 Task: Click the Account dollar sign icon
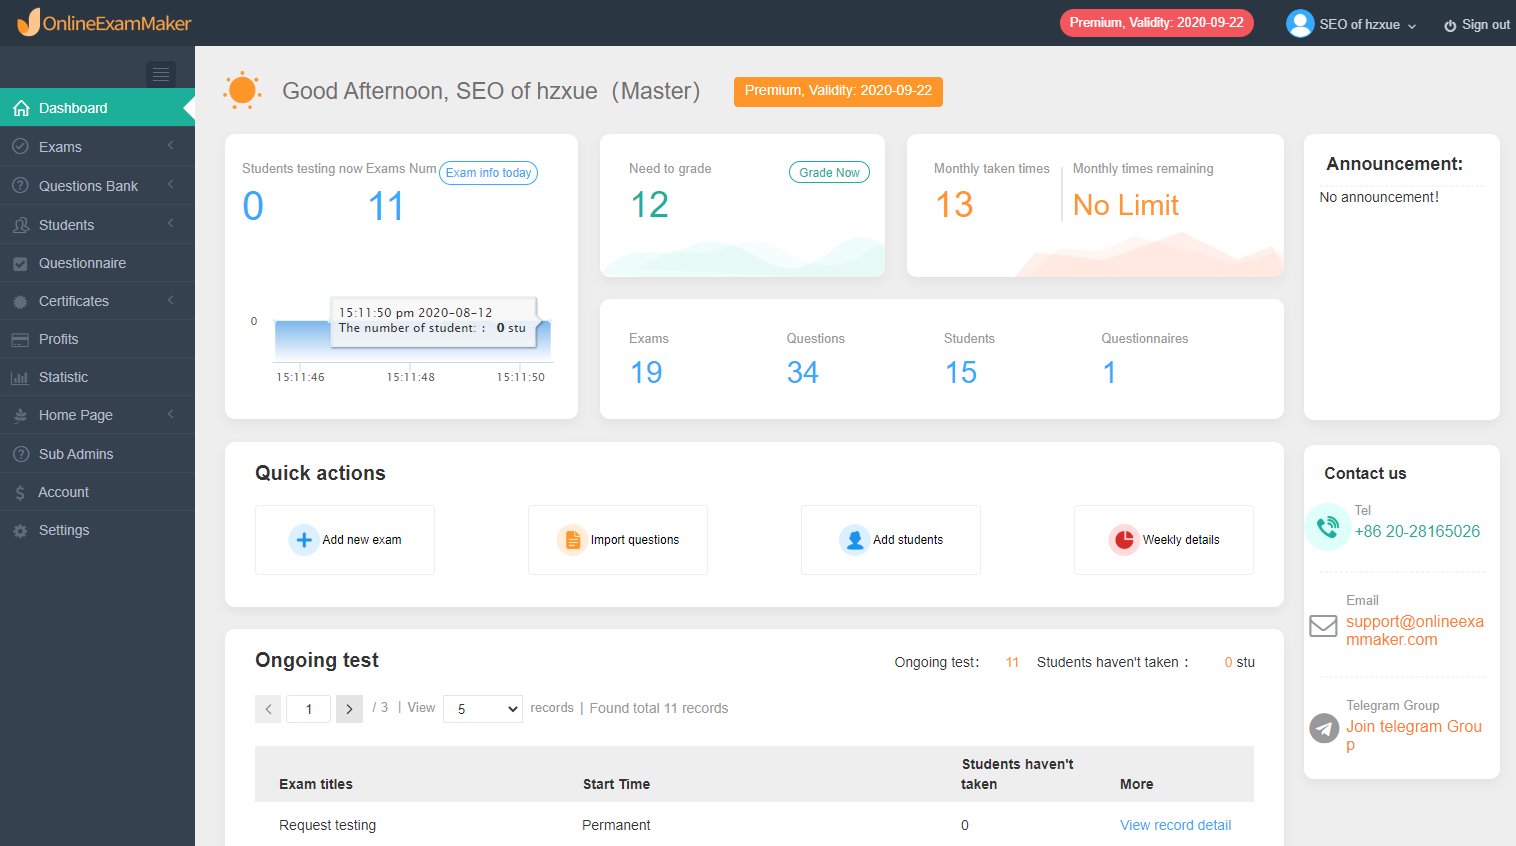(20, 493)
